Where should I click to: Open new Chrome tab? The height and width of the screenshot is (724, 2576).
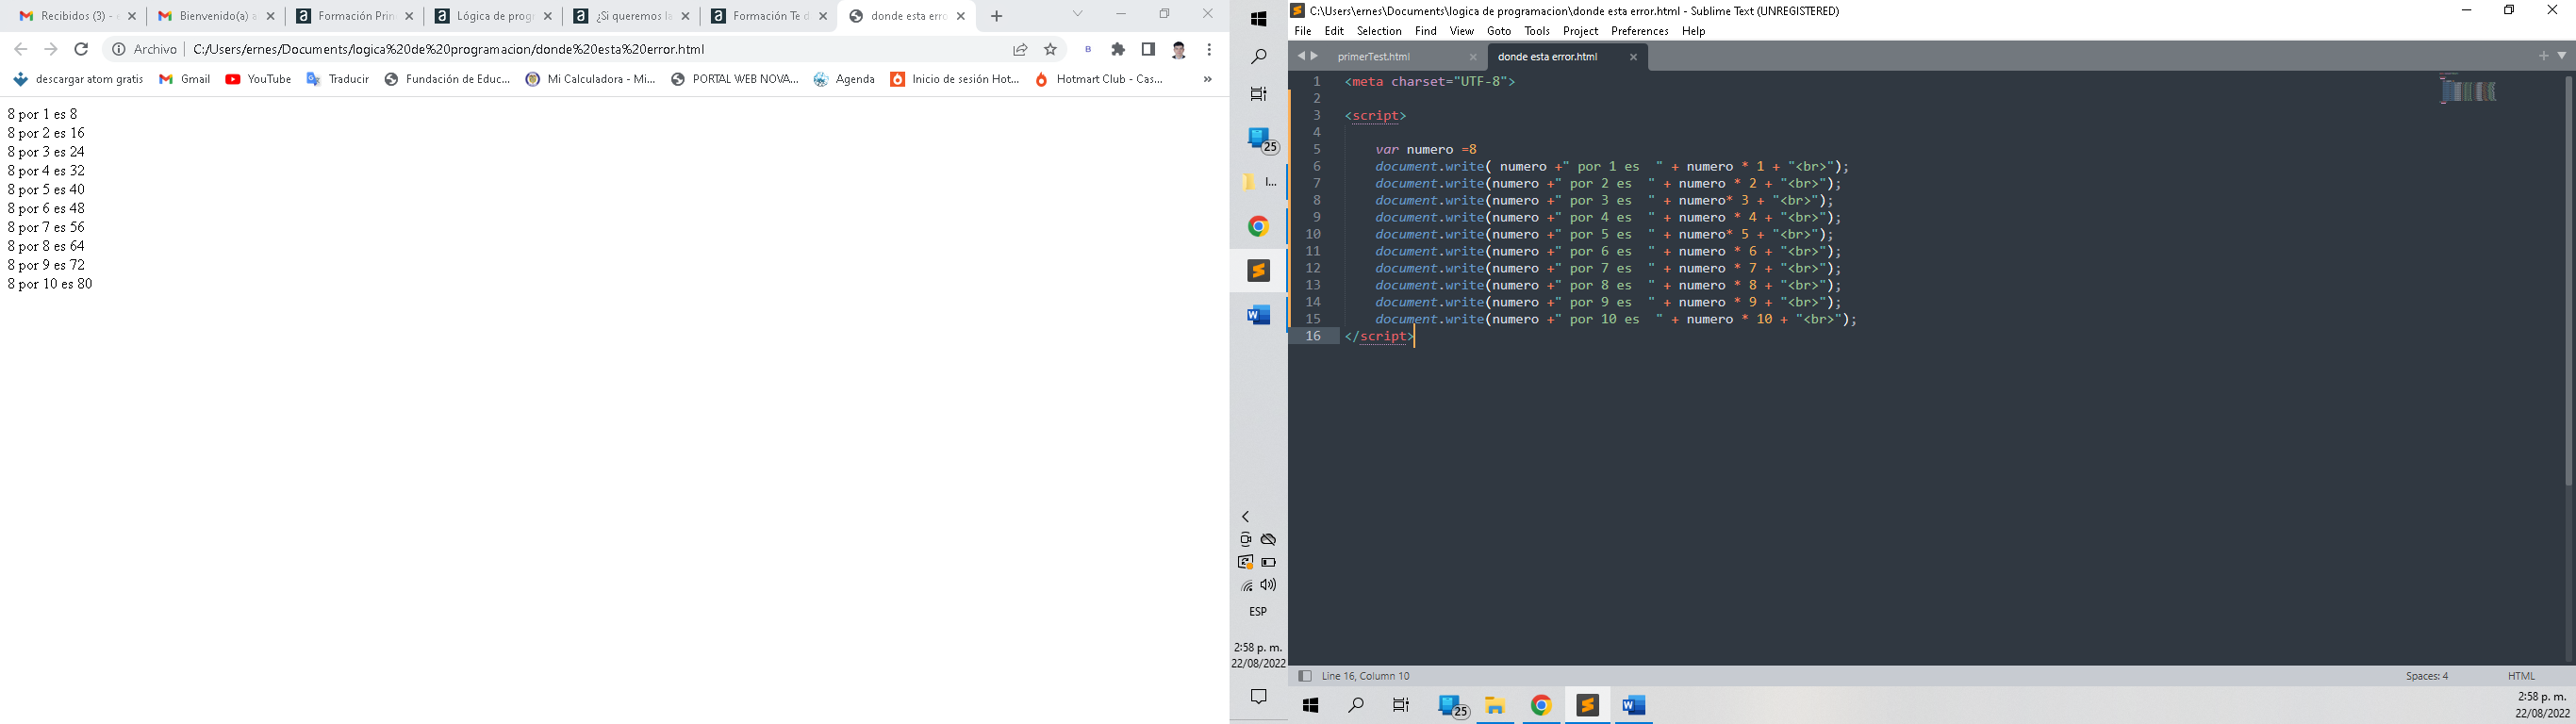996,16
